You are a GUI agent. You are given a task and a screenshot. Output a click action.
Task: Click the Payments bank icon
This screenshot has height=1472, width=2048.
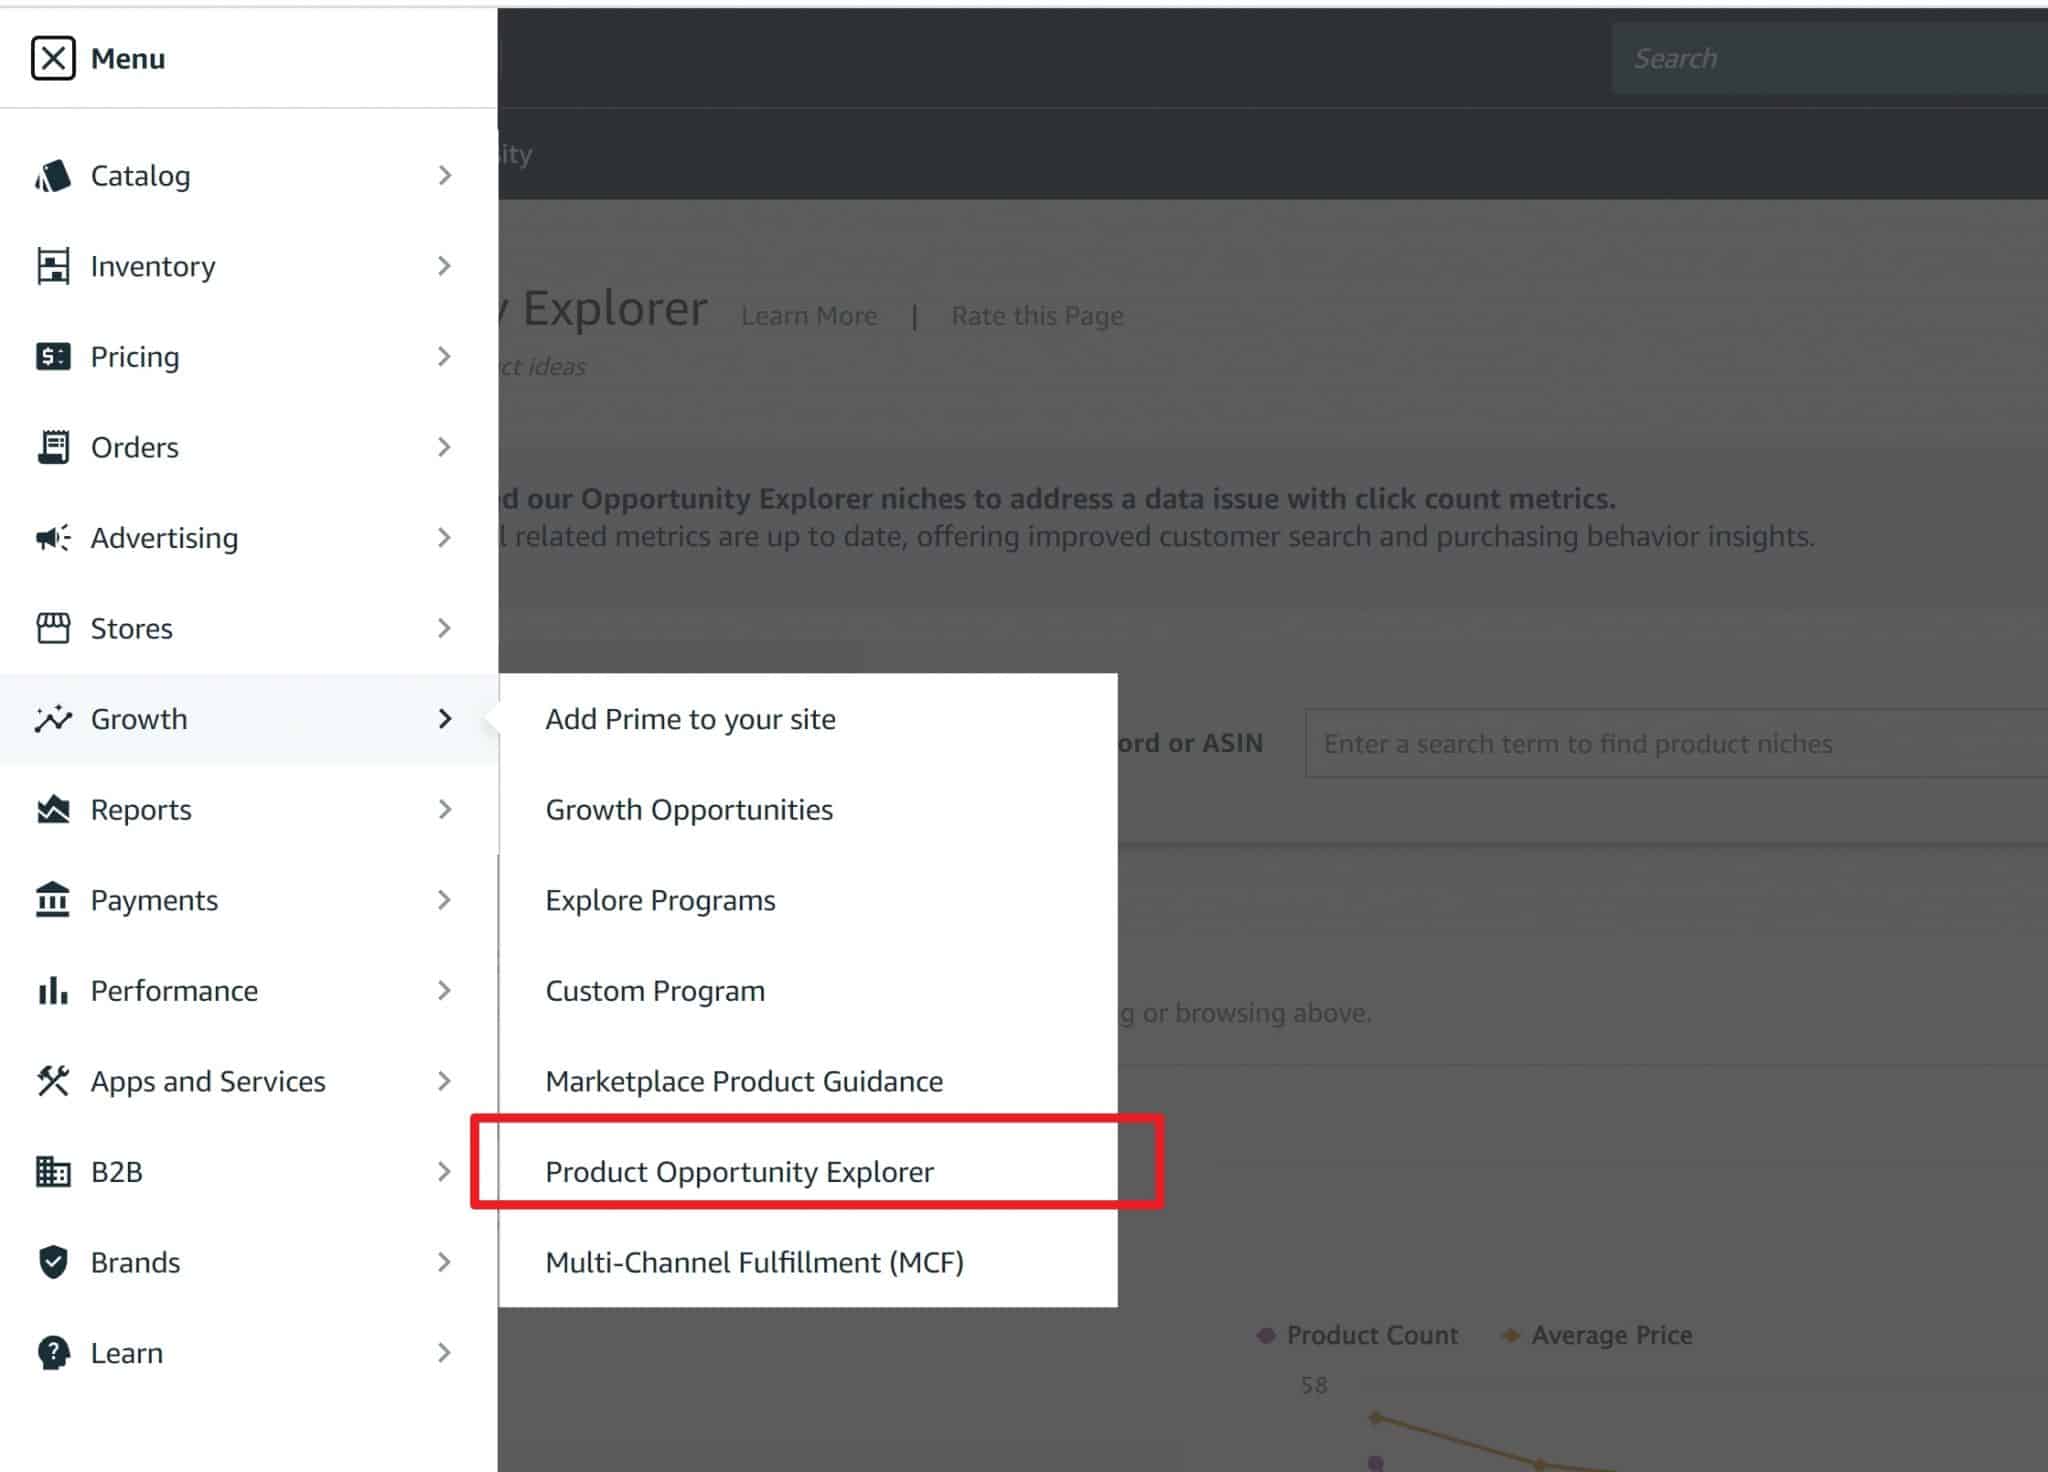(53, 900)
